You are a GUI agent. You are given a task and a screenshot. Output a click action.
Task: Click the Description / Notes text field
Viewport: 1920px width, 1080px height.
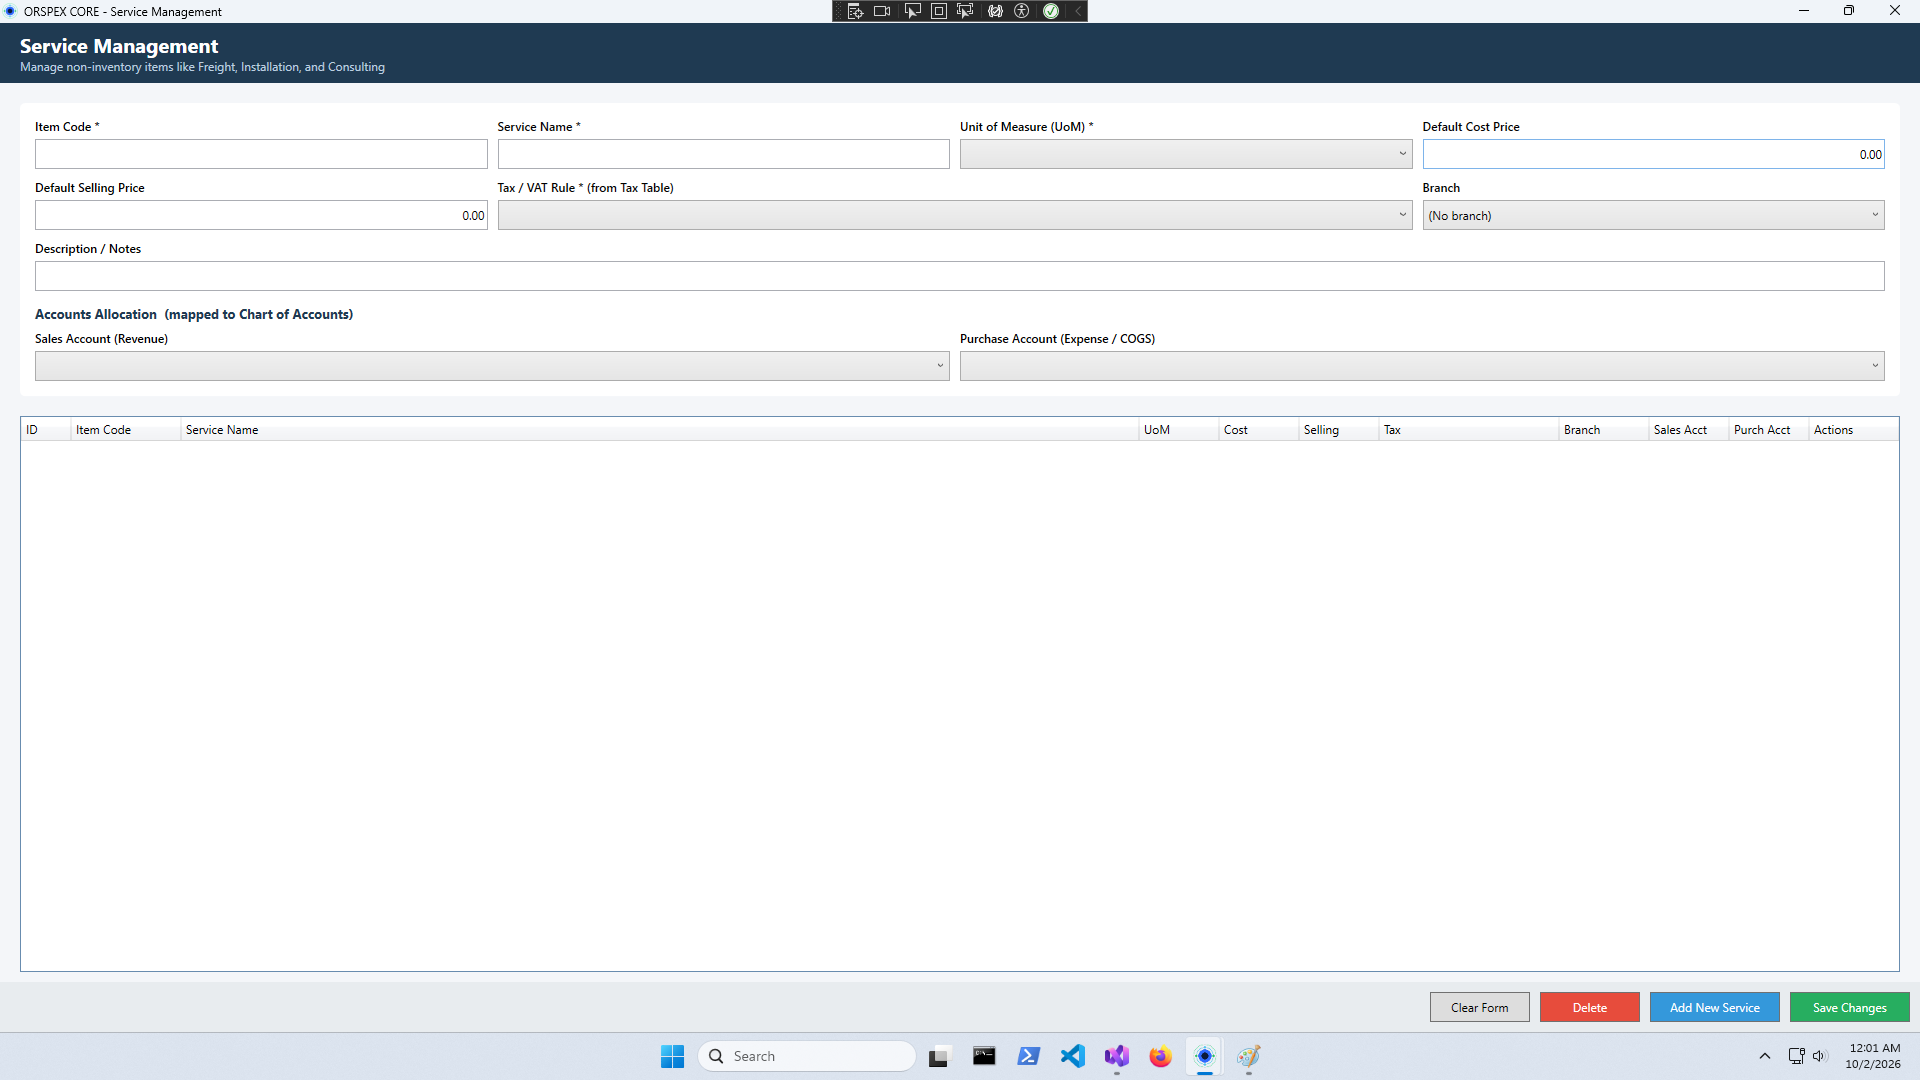[x=959, y=276]
